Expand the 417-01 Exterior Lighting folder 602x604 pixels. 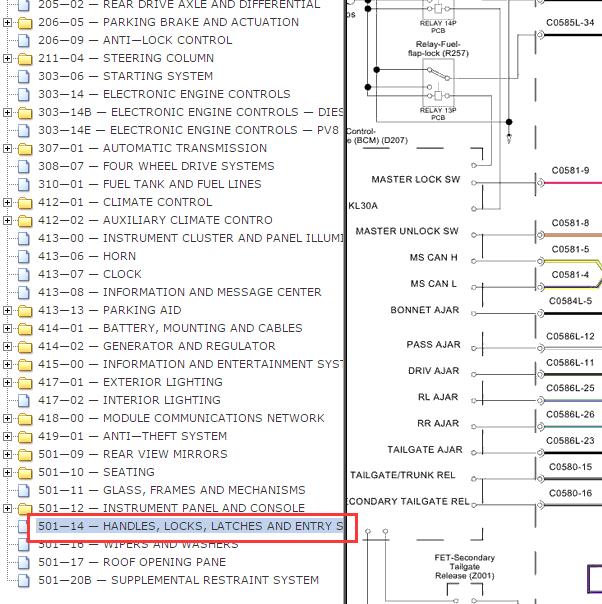pos(7,383)
